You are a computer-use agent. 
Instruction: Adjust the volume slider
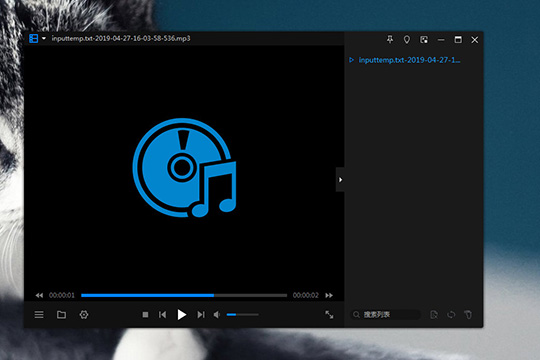(x=242, y=315)
